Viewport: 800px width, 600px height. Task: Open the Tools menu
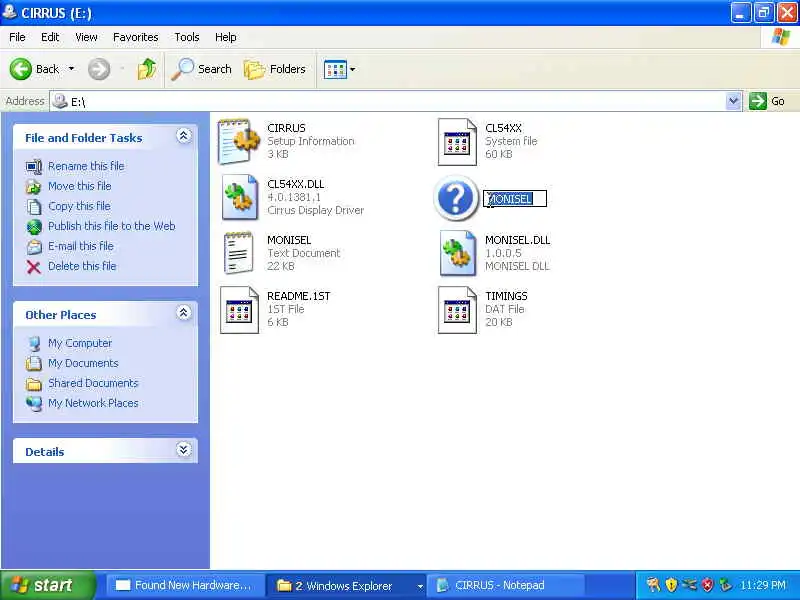tap(187, 37)
